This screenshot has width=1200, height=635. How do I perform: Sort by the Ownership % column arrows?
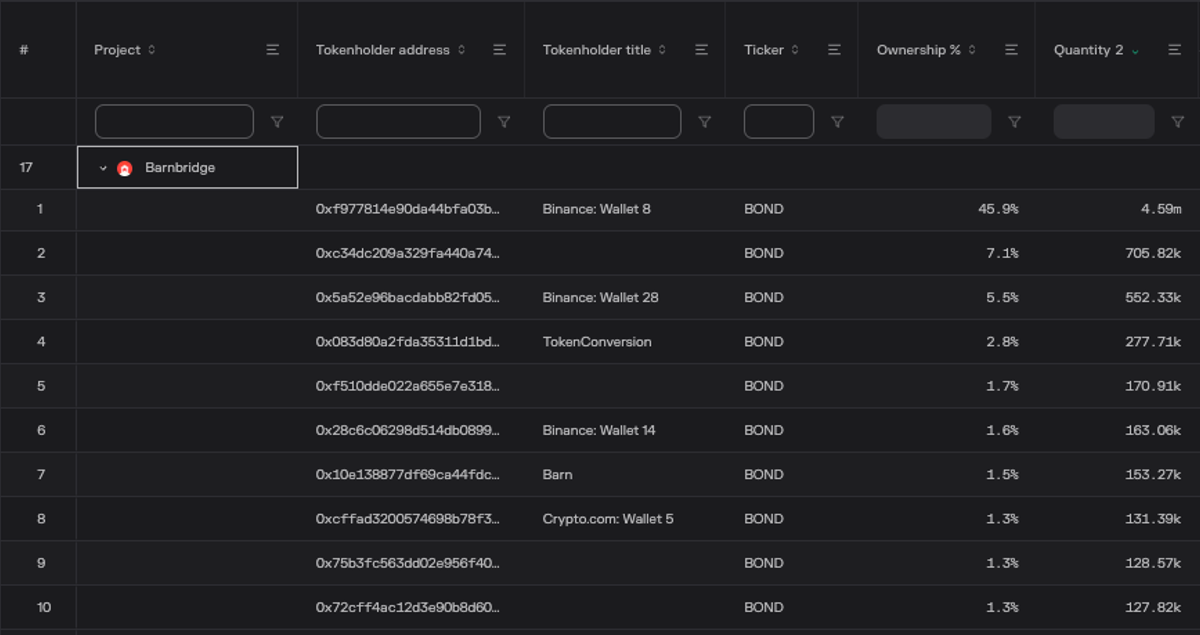point(972,50)
